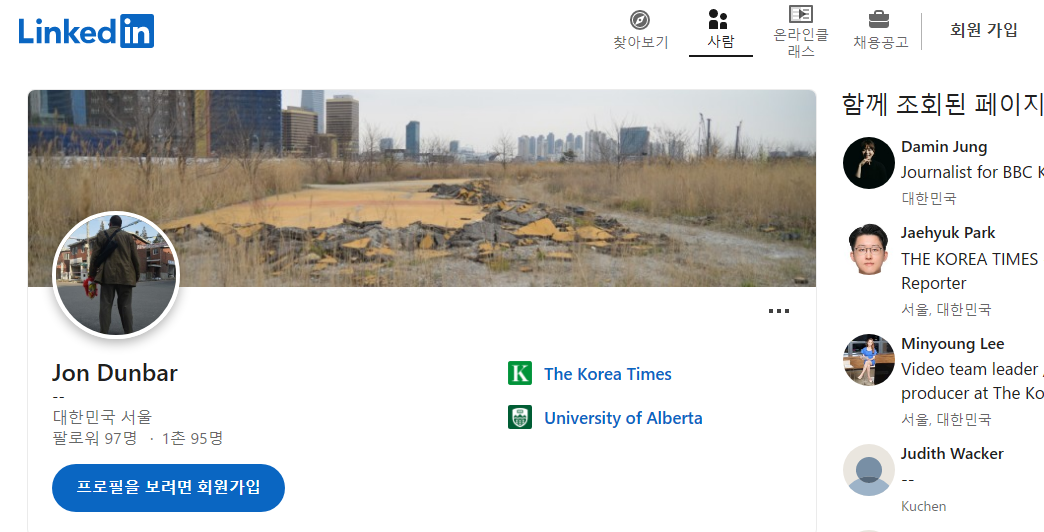Open the three-dot more options menu
This screenshot has height=532, width=1044.
pos(778,311)
